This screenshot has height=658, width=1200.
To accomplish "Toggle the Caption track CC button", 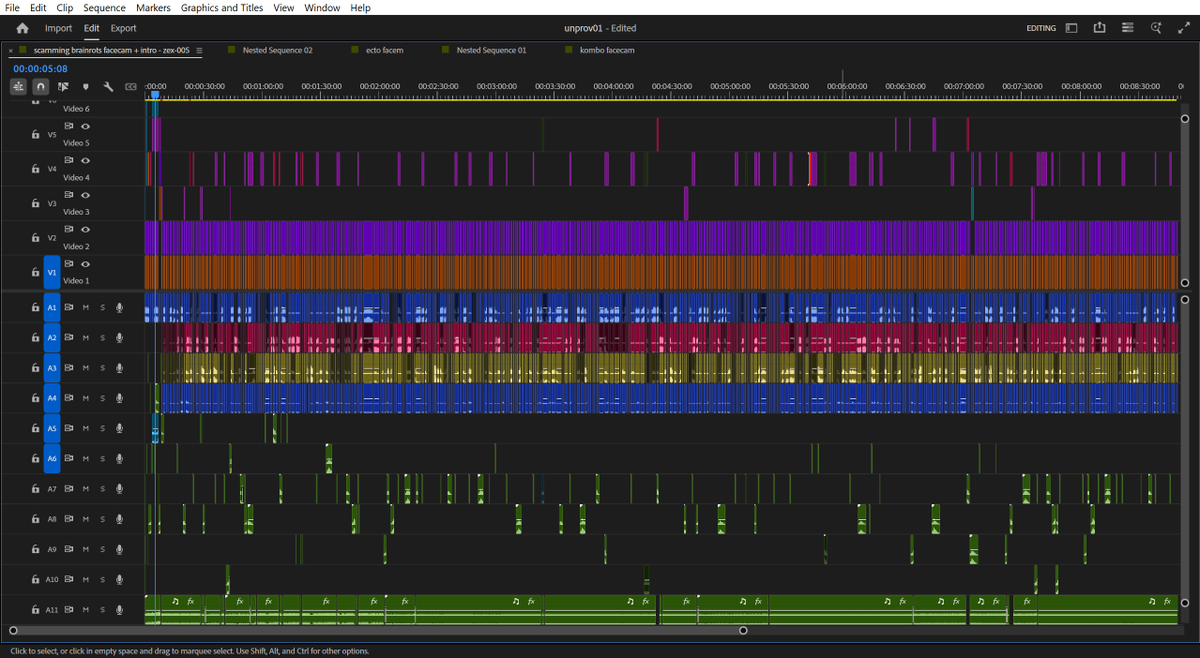I will pyautogui.click(x=130, y=87).
